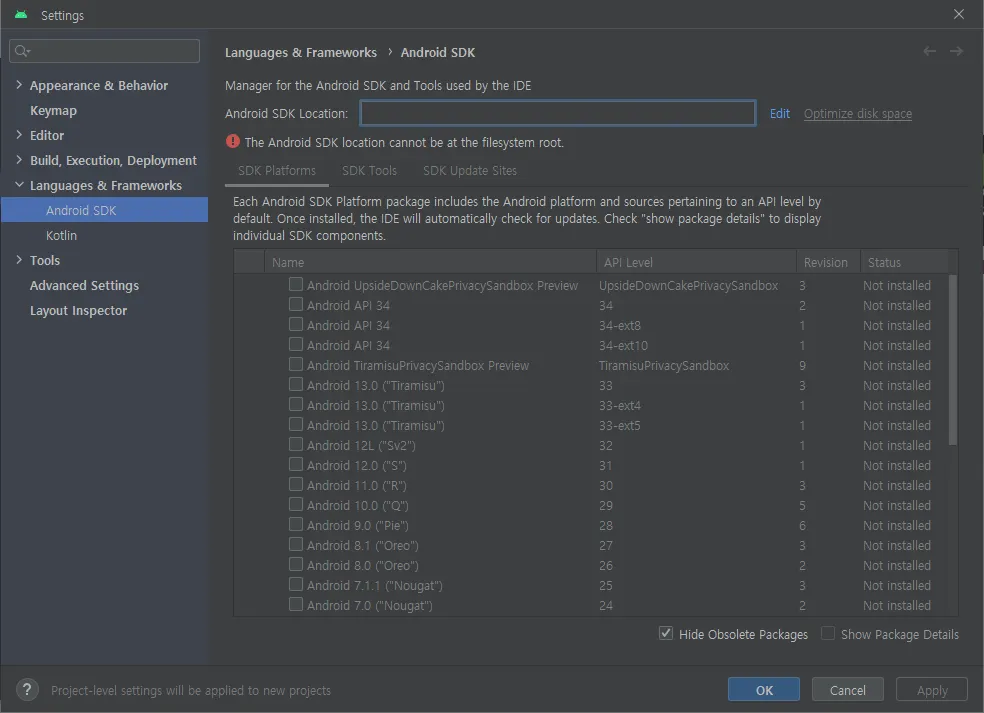The height and width of the screenshot is (713, 984).
Task: Expand Appearance & Behavior section
Action: pyautogui.click(x=19, y=85)
